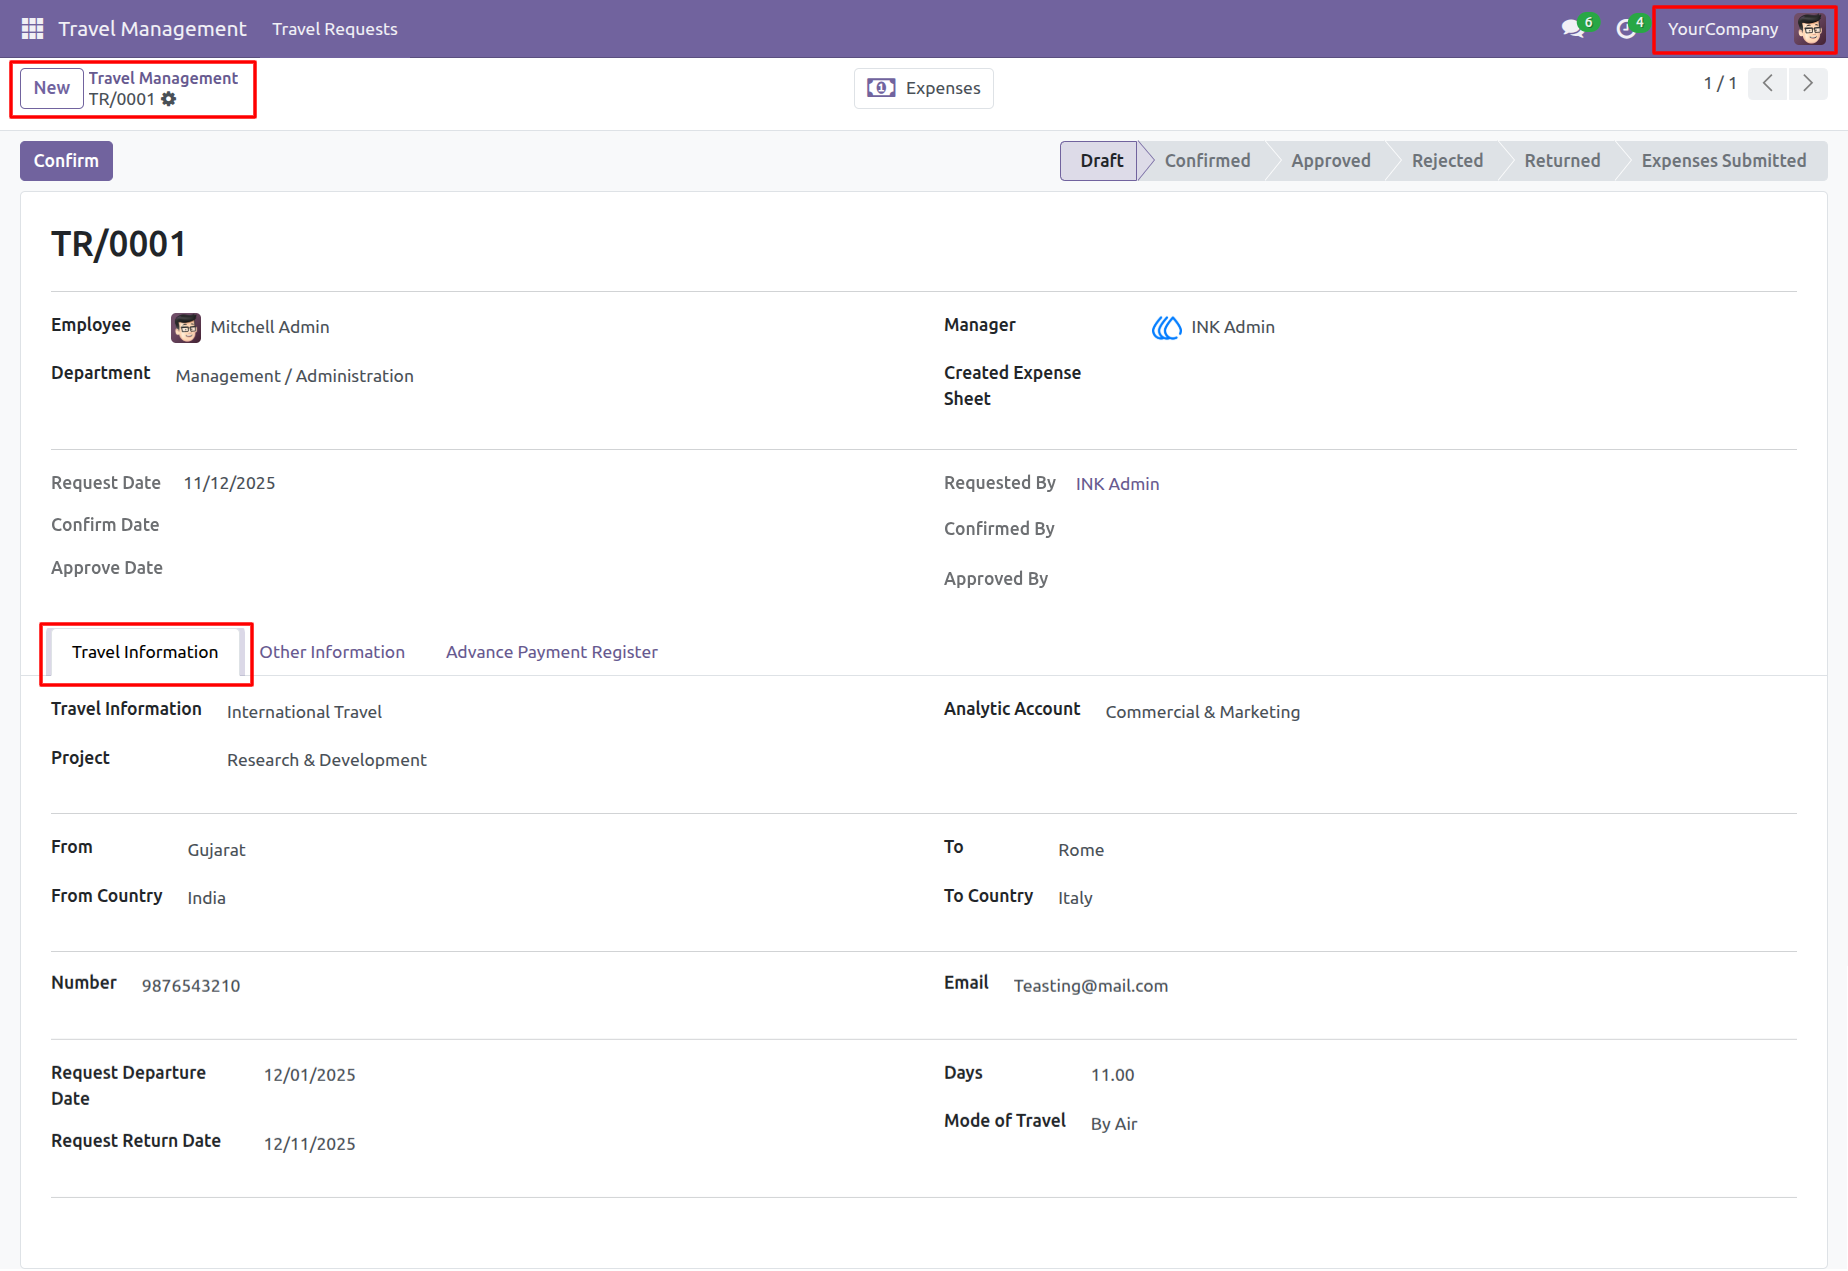The width and height of the screenshot is (1848, 1271).
Task: Open the activities clock icon
Action: pyautogui.click(x=1626, y=29)
